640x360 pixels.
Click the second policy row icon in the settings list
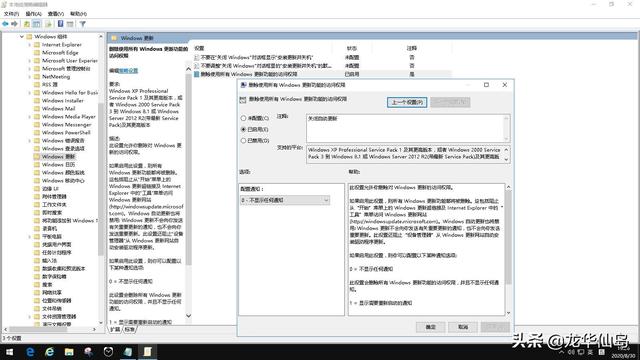tap(197, 66)
